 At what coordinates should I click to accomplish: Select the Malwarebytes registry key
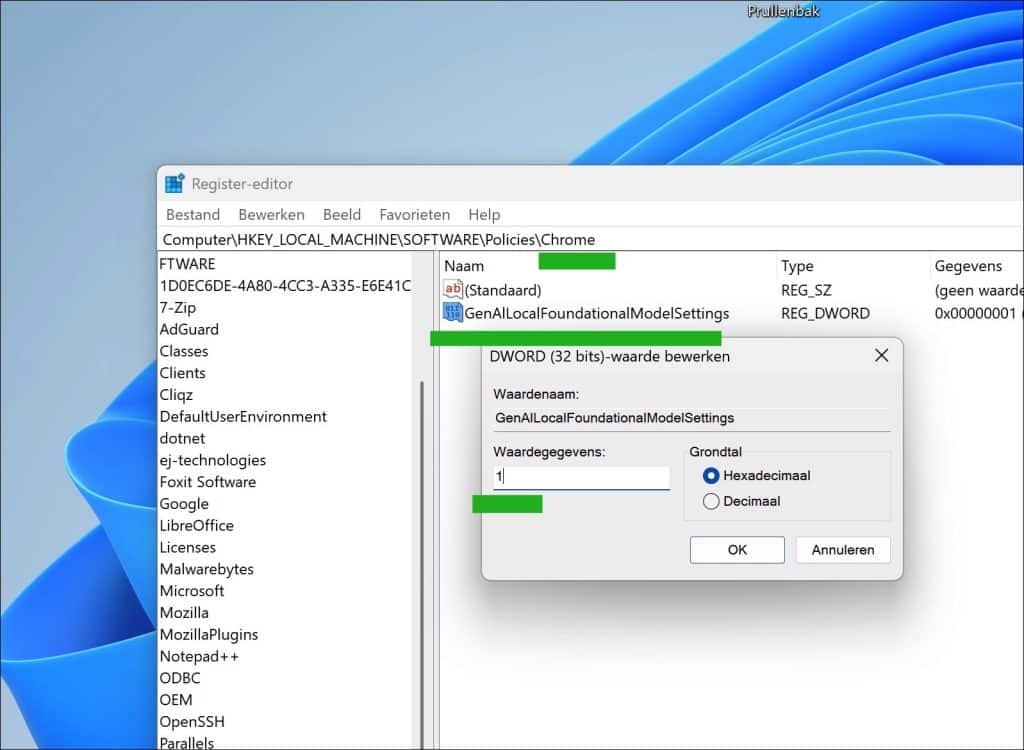point(206,569)
